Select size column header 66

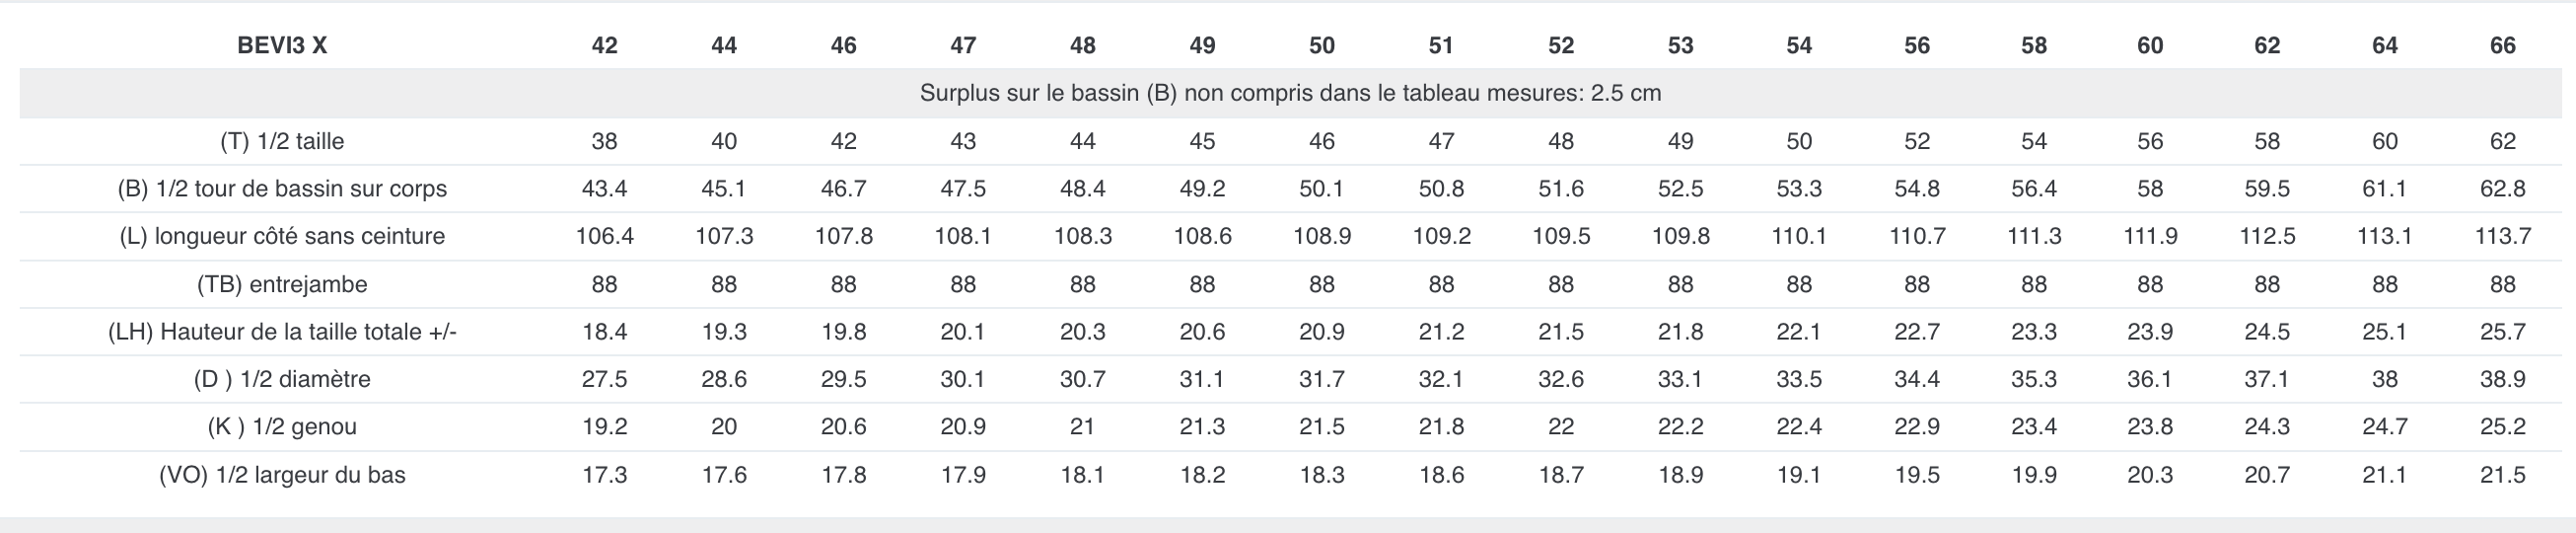tap(2502, 45)
